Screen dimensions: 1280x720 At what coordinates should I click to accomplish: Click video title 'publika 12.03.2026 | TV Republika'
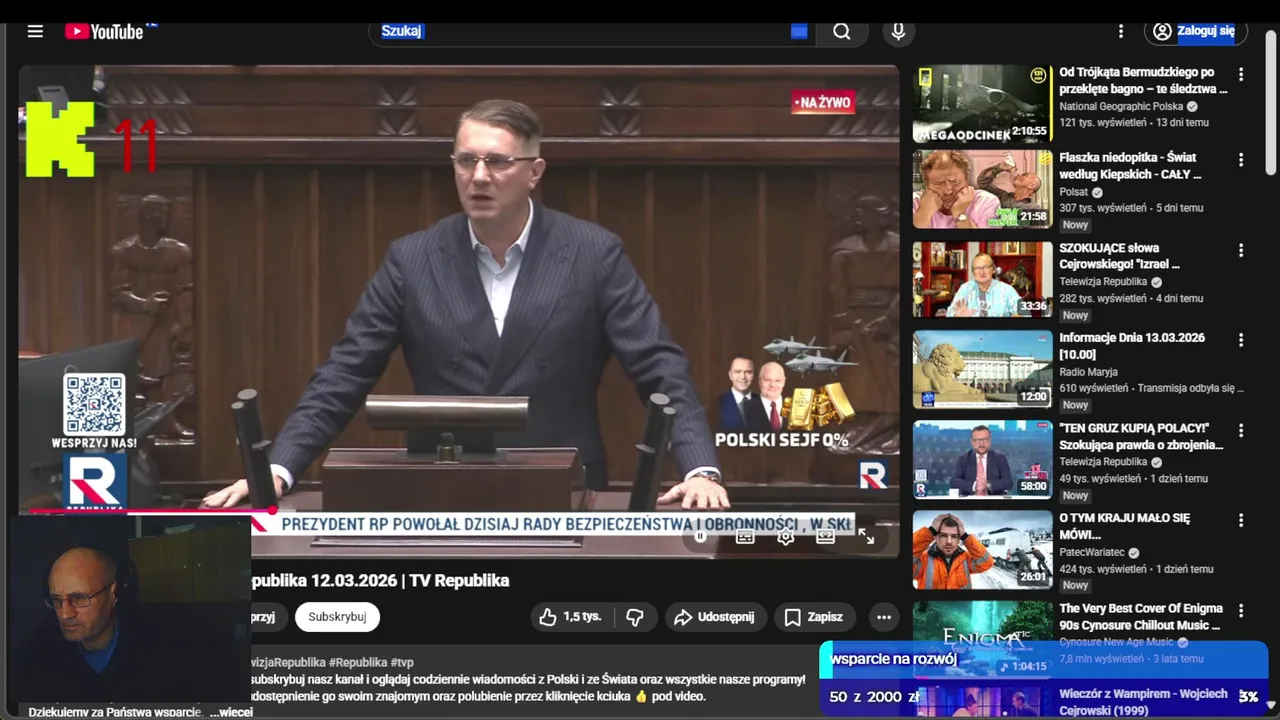(x=380, y=581)
